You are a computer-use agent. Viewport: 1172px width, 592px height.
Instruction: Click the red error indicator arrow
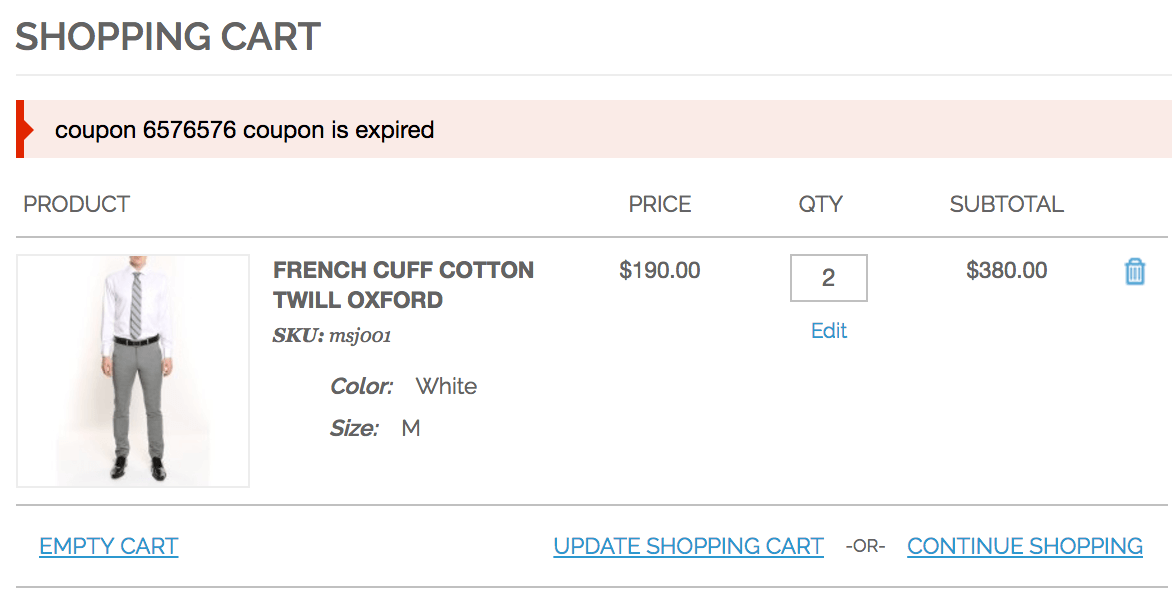(x=22, y=129)
